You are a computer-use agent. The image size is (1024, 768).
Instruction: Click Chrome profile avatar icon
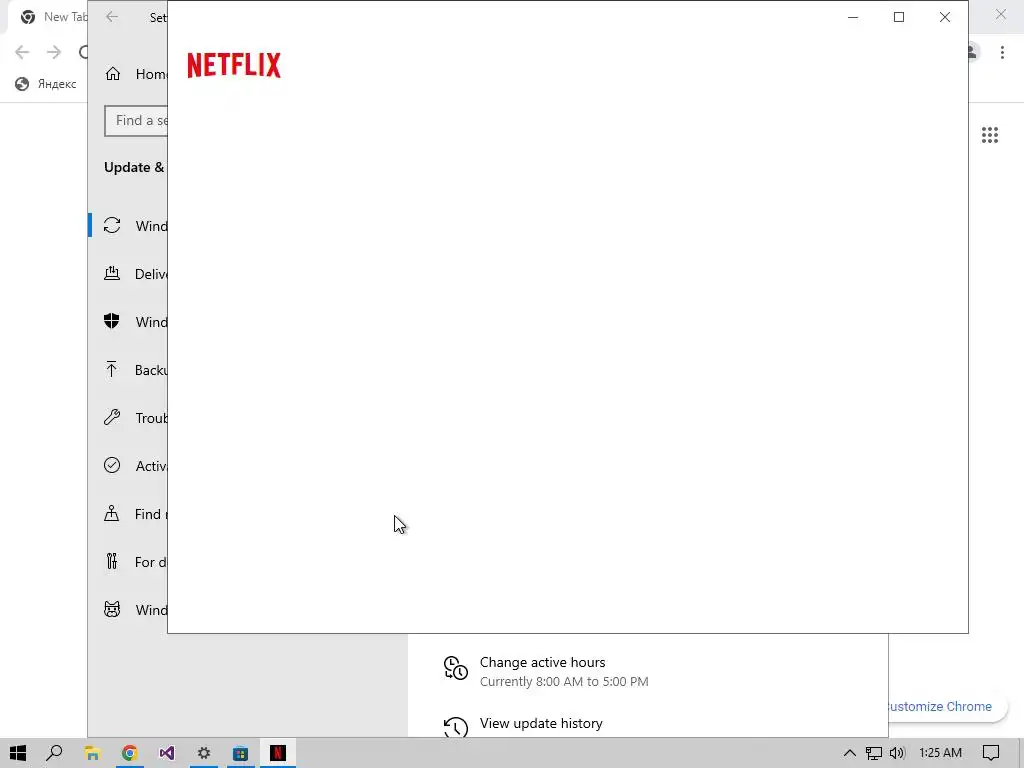tap(972, 52)
